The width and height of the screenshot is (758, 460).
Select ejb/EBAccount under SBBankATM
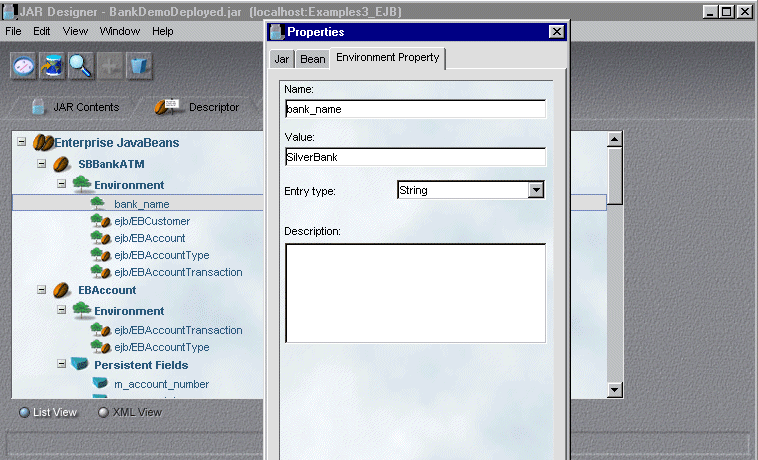[149, 238]
